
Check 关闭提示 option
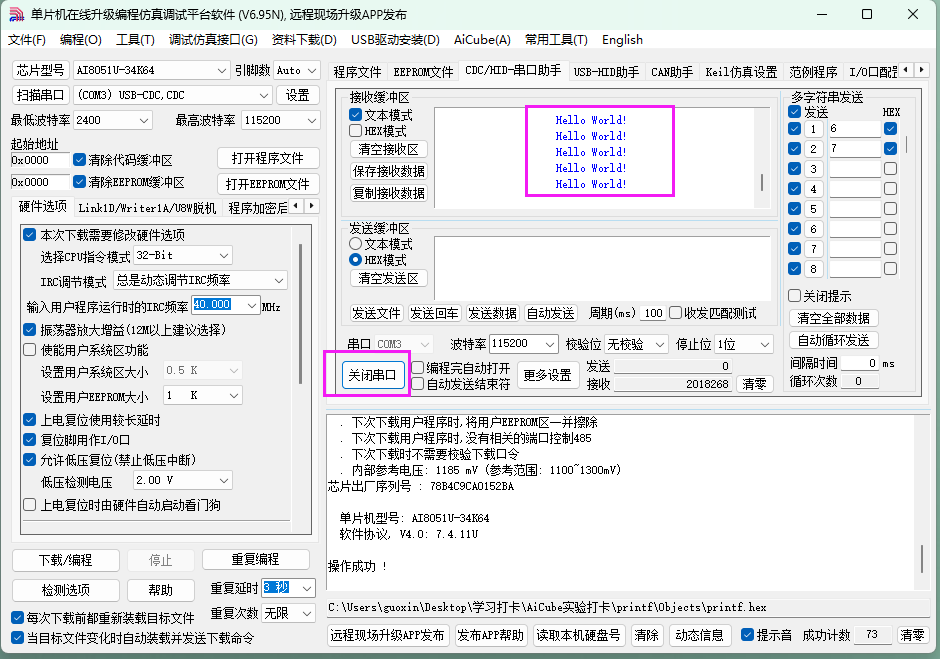click(x=794, y=296)
